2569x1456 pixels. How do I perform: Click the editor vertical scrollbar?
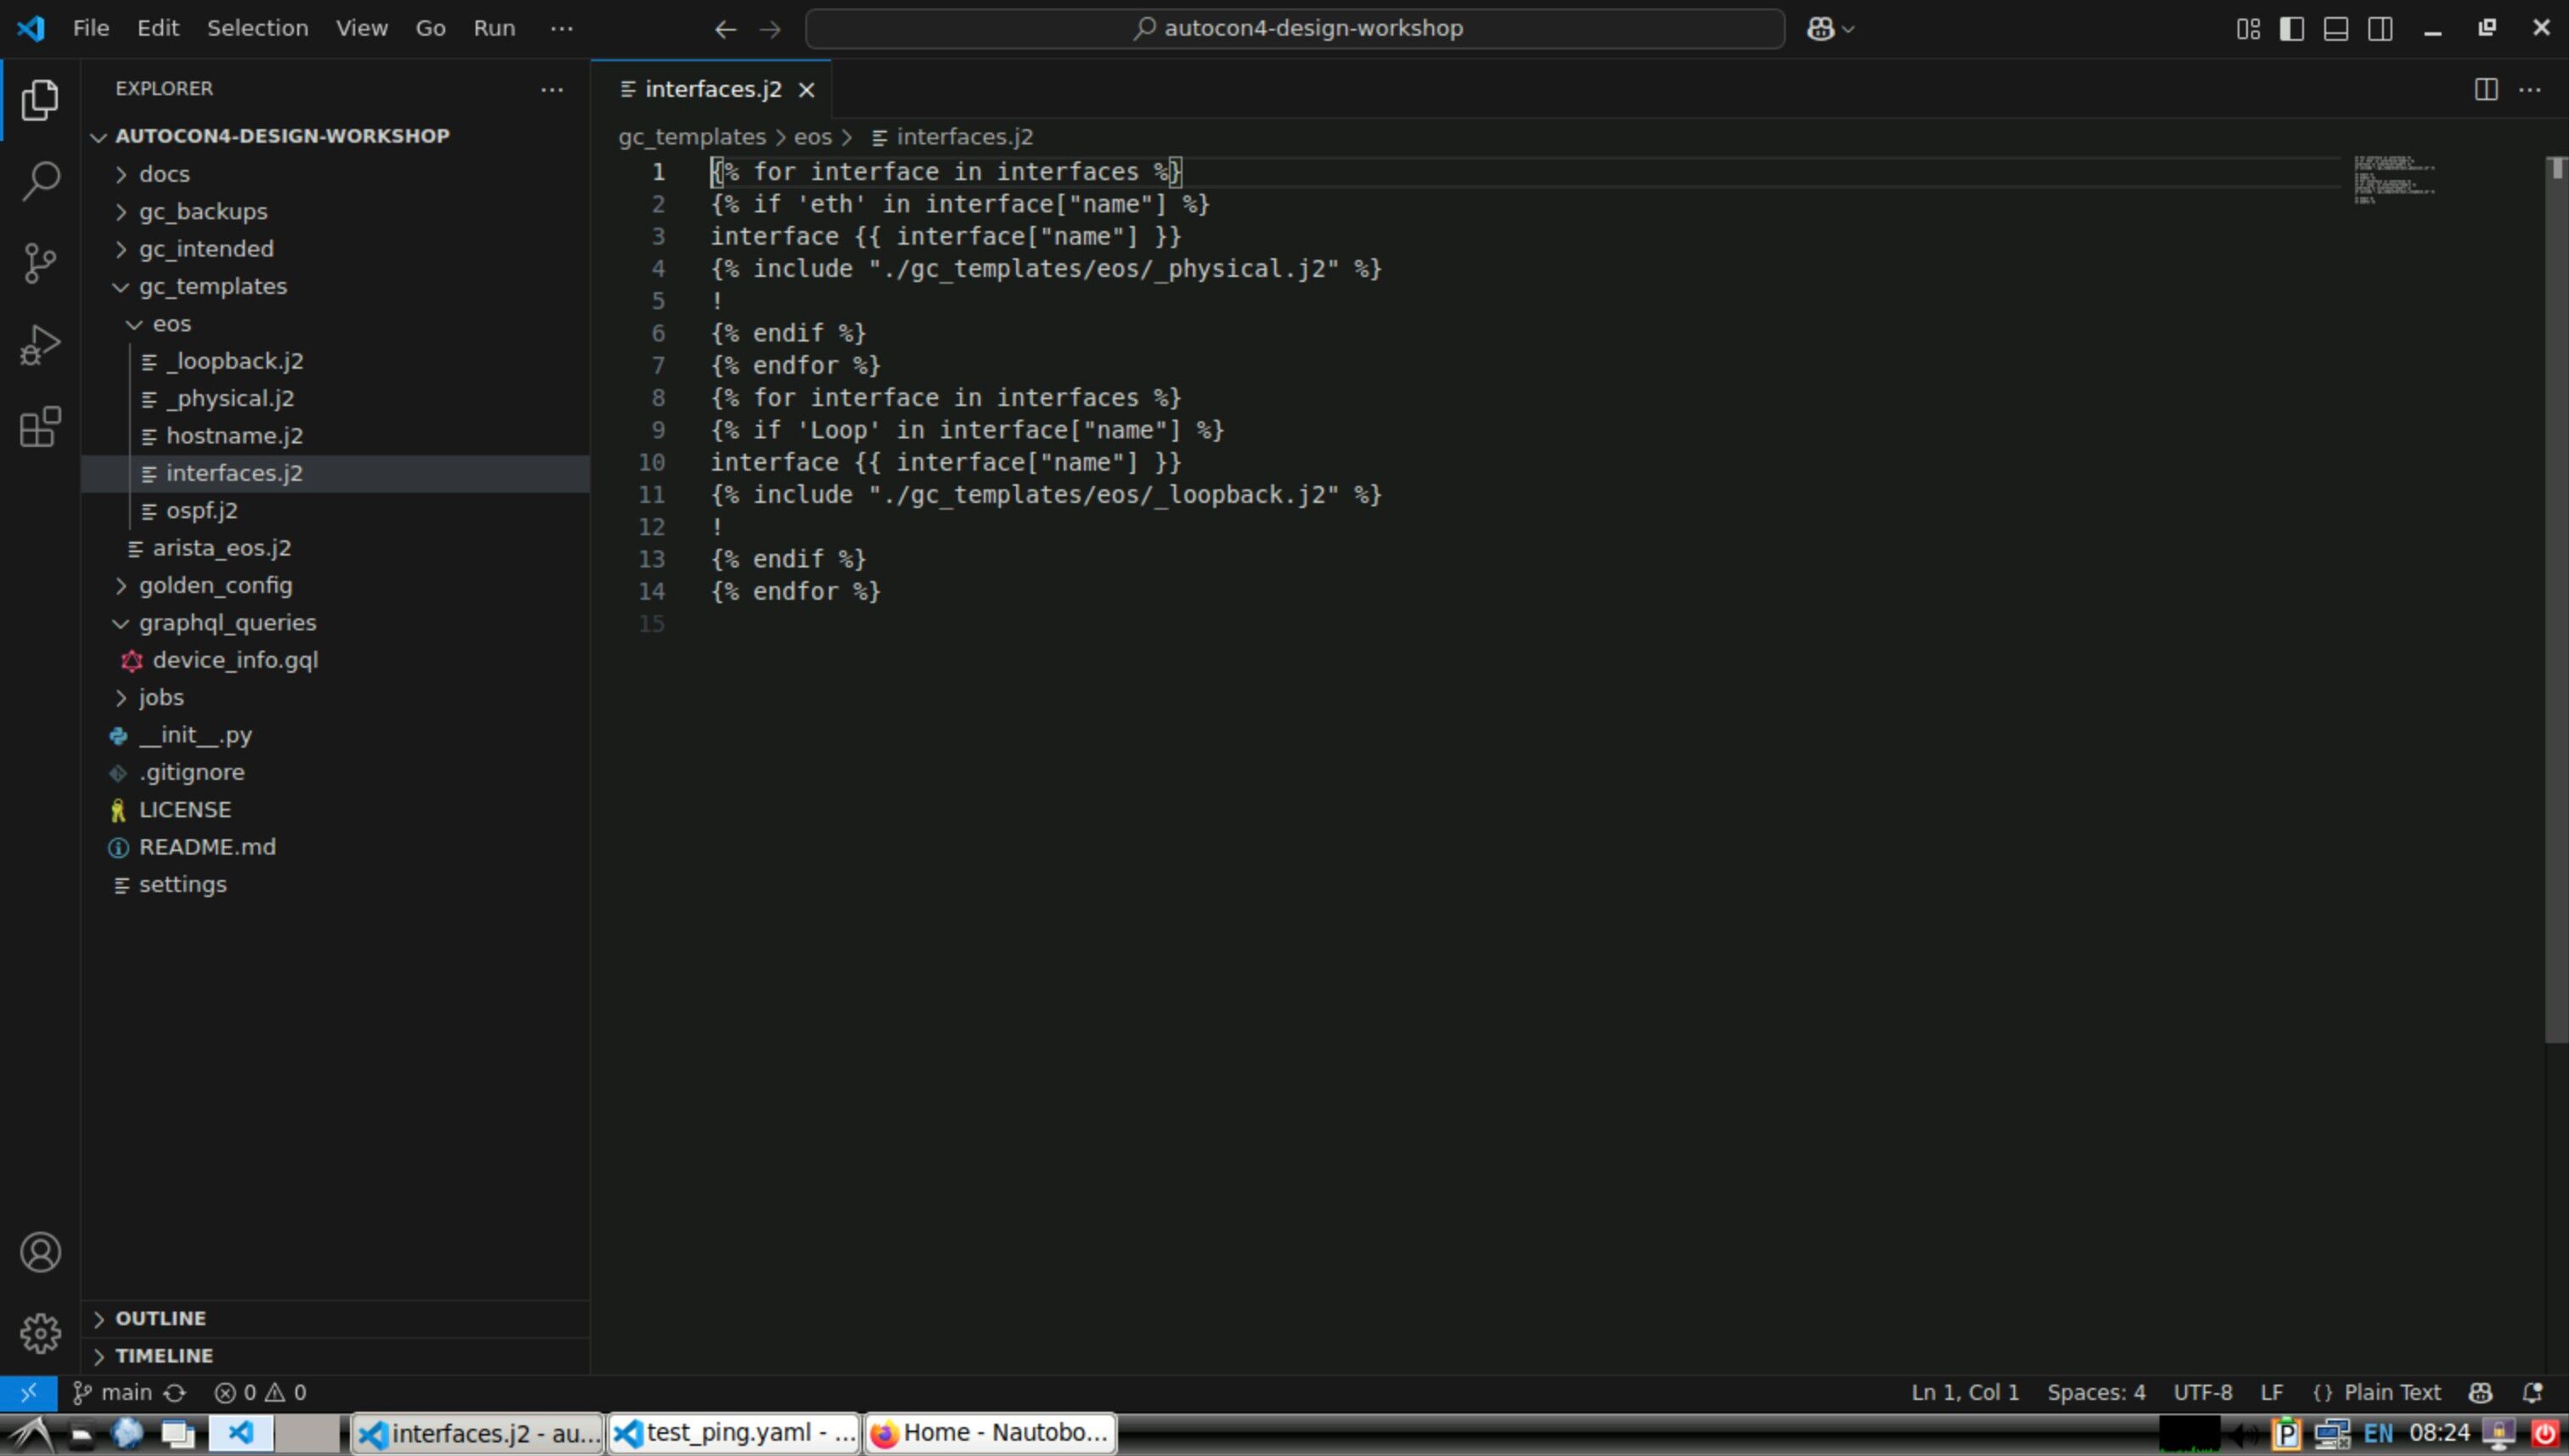tap(2555, 600)
